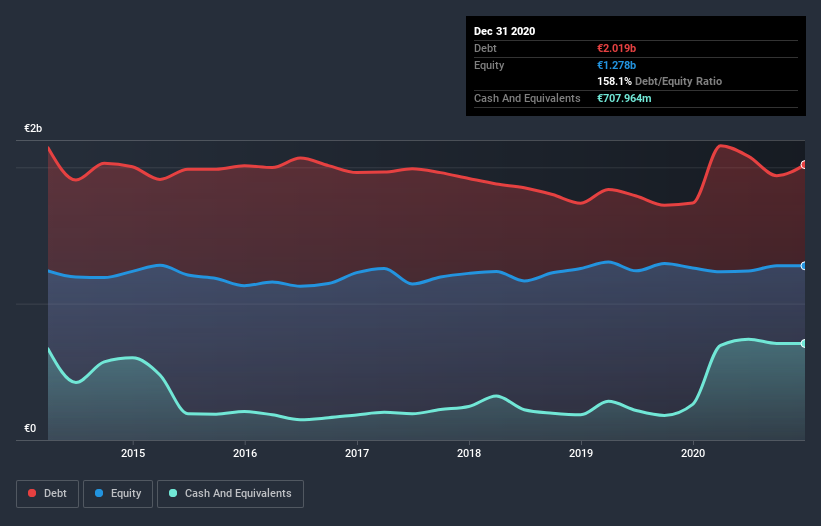Click the 2015 x-axis label
Image resolution: width=821 pixels, height=526 pixels.
pyautogui.click(x=133, y=453)
